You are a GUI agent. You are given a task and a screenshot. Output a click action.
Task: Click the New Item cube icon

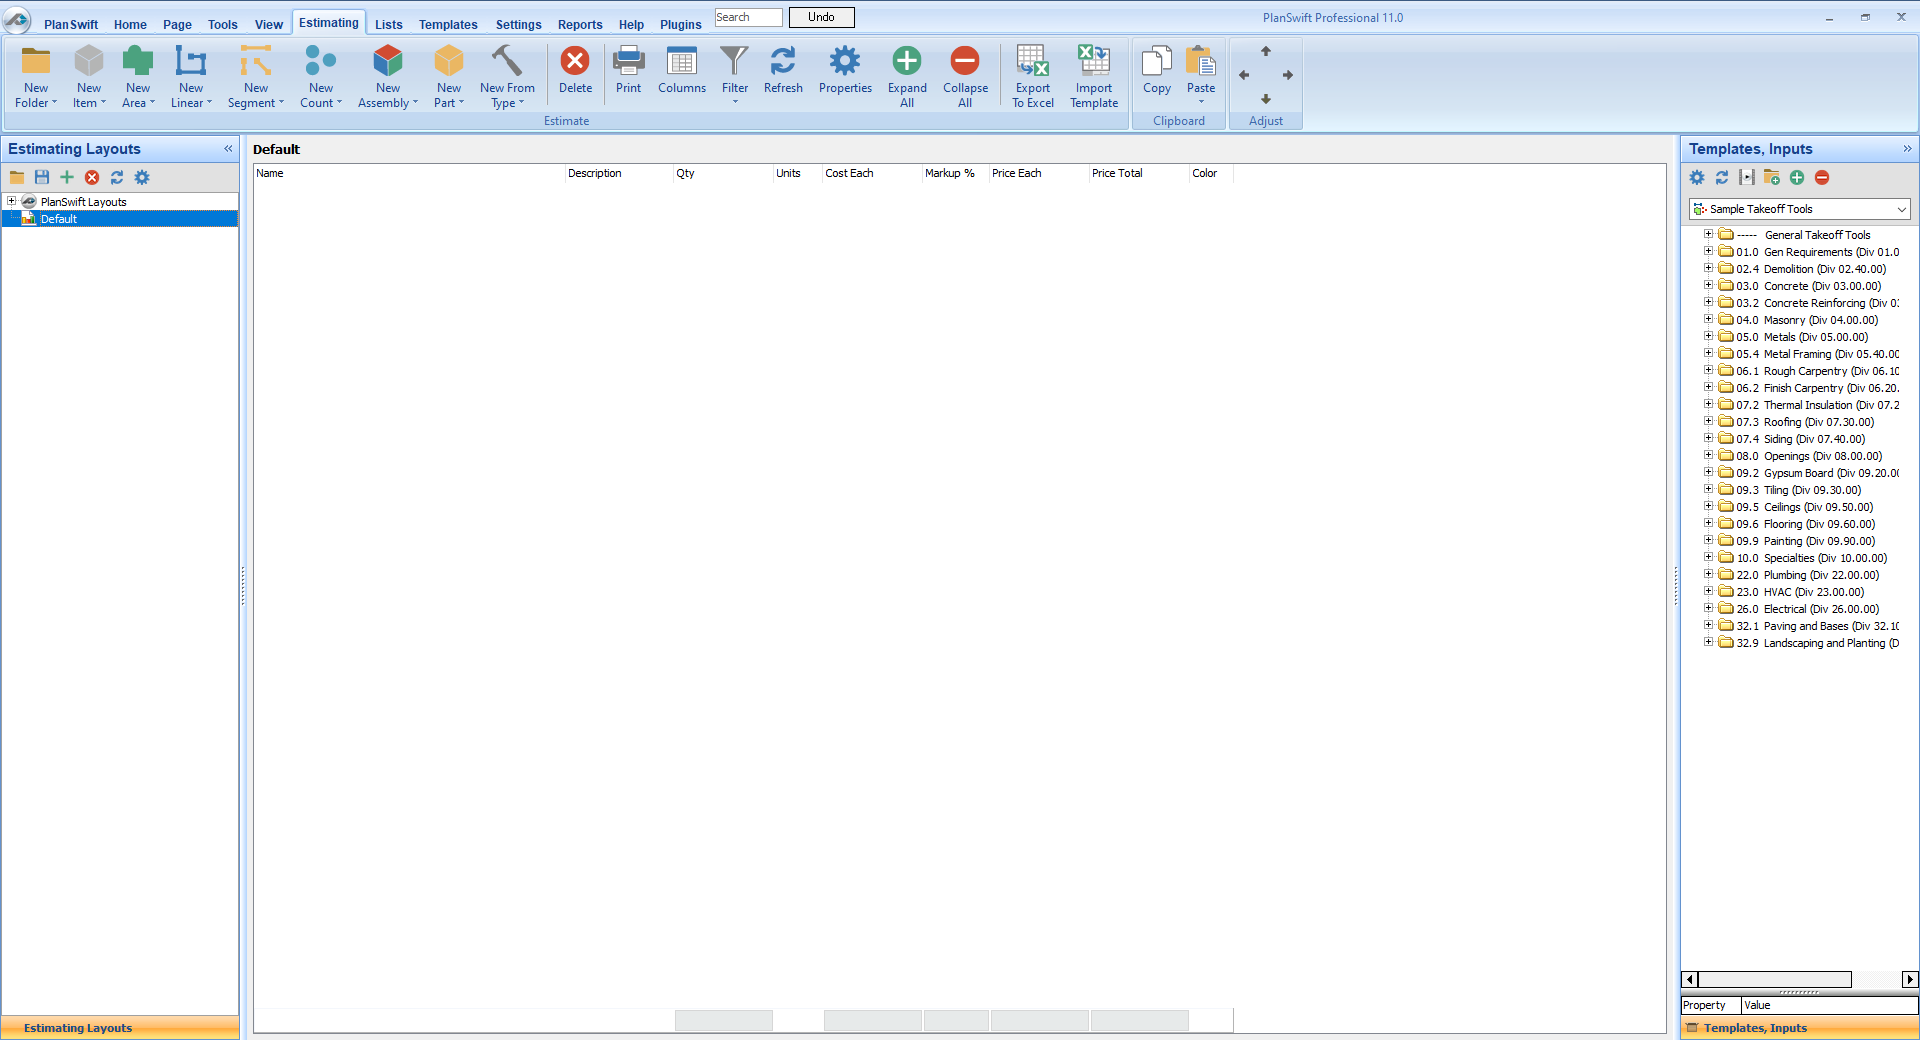coord(89,62)
